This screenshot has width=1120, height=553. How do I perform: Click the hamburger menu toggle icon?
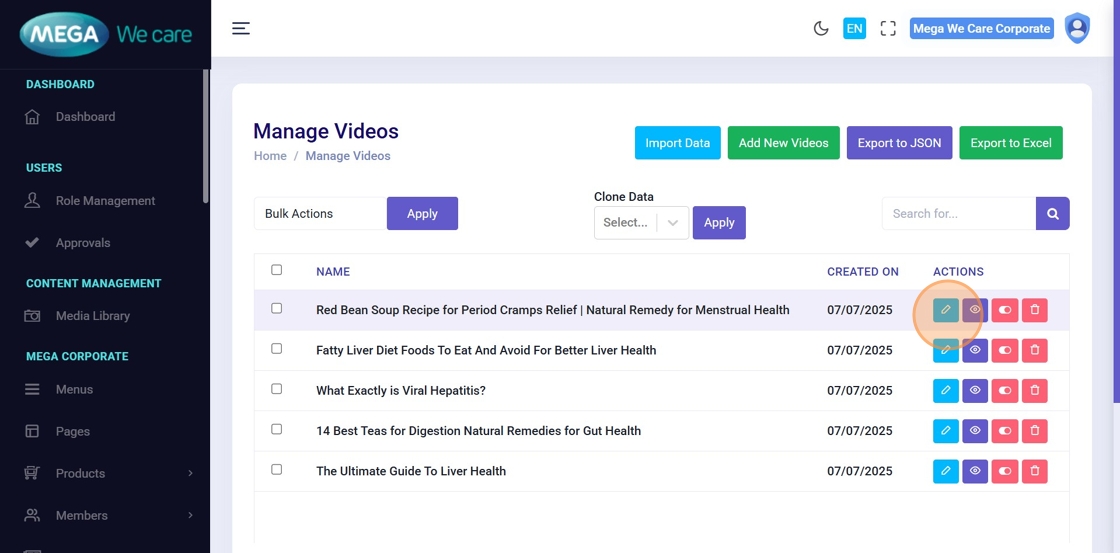click(x=241, y=28)
